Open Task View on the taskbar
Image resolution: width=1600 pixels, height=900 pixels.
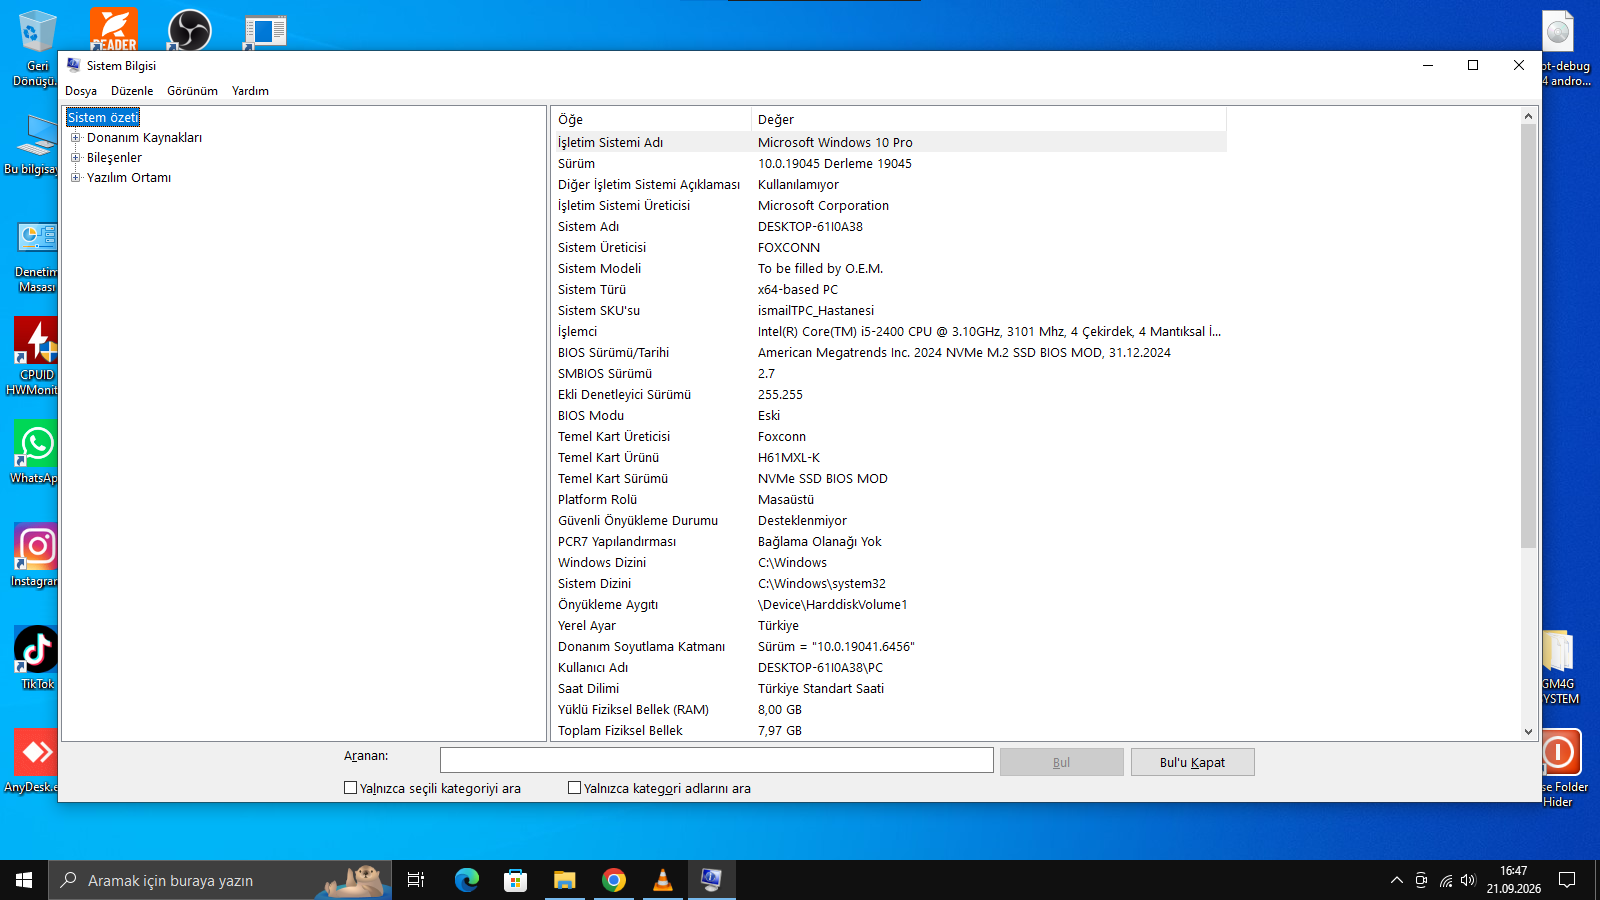click(416, 880)
